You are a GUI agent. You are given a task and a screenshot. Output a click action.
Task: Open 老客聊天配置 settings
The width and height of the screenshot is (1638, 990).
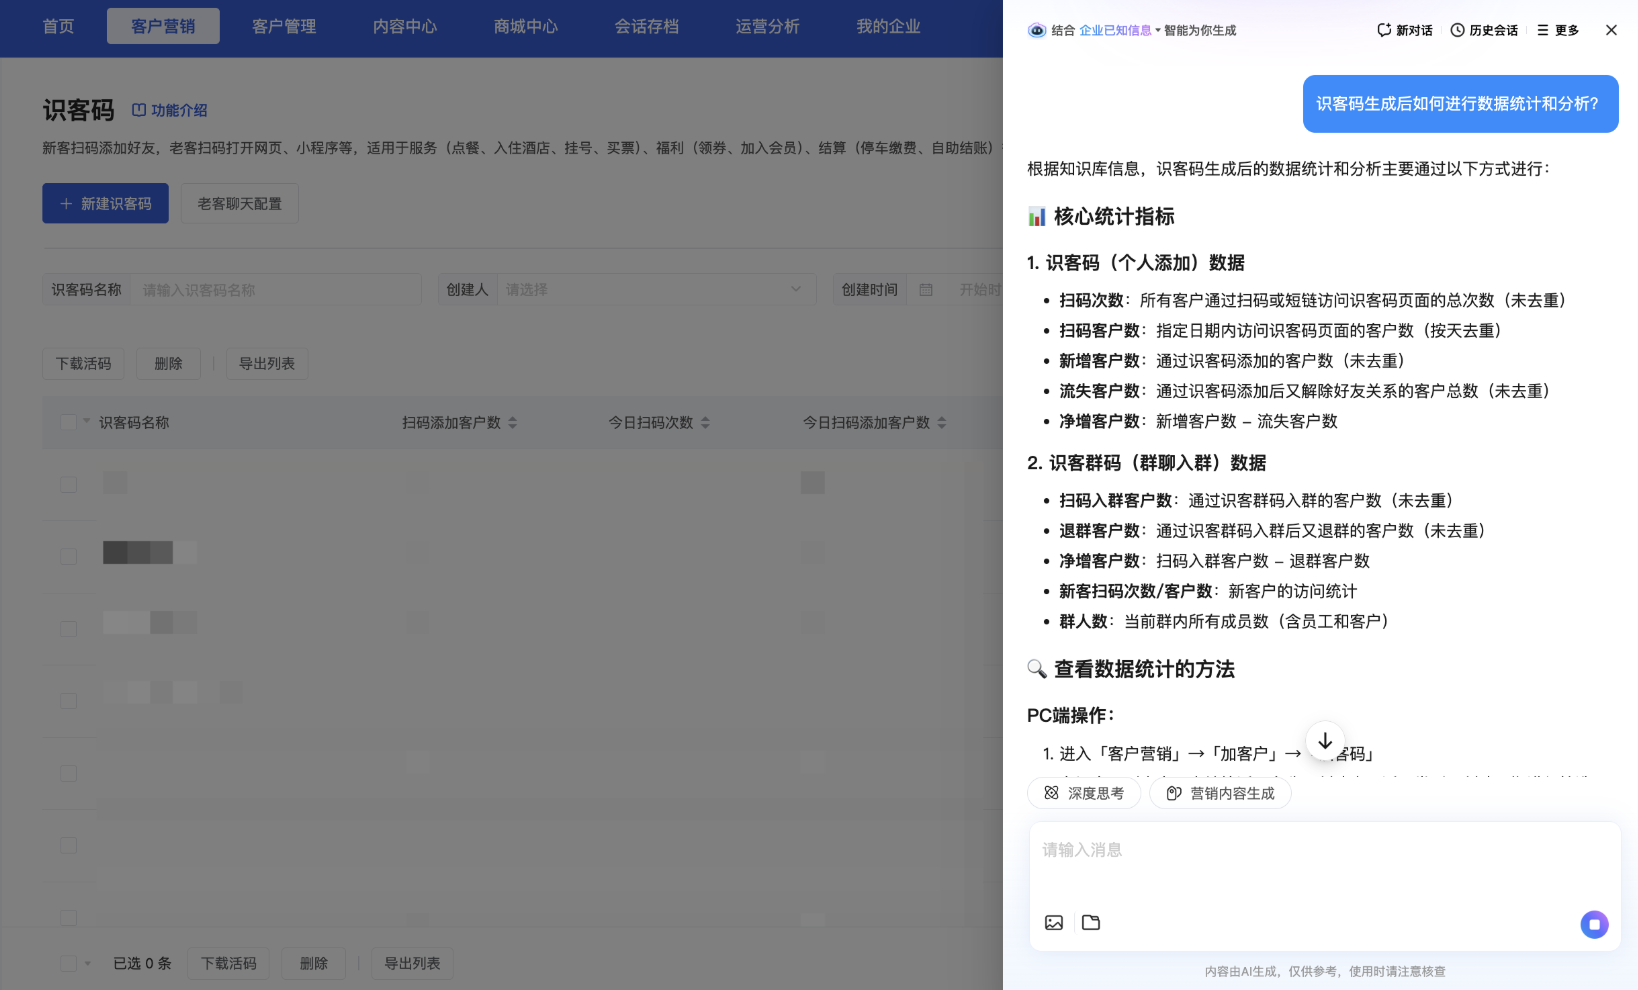point(240,203)
